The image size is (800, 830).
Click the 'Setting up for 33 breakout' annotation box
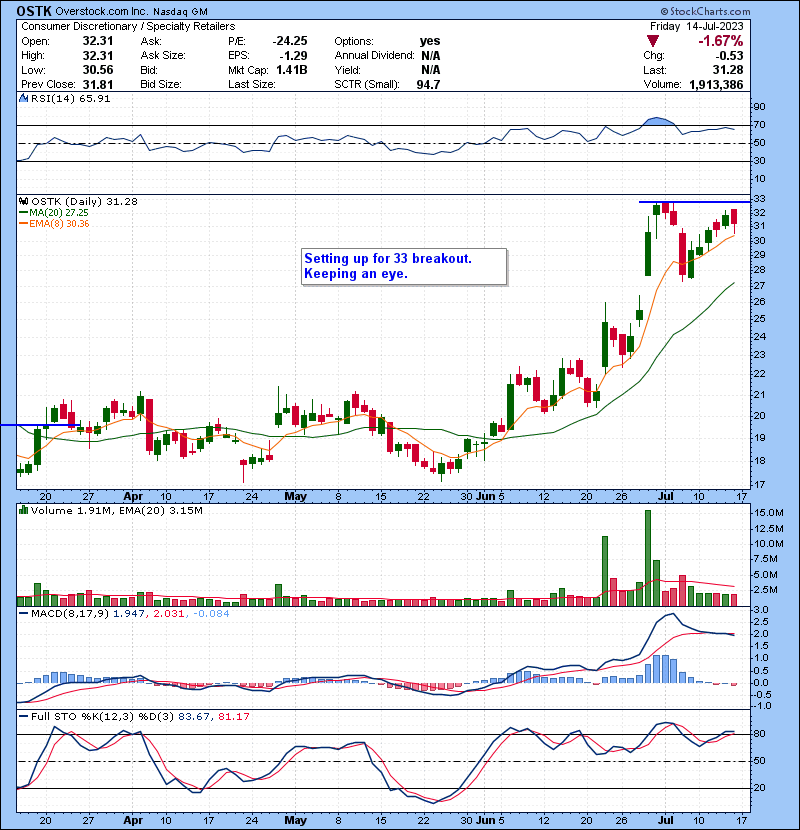(x=404, y=267)
